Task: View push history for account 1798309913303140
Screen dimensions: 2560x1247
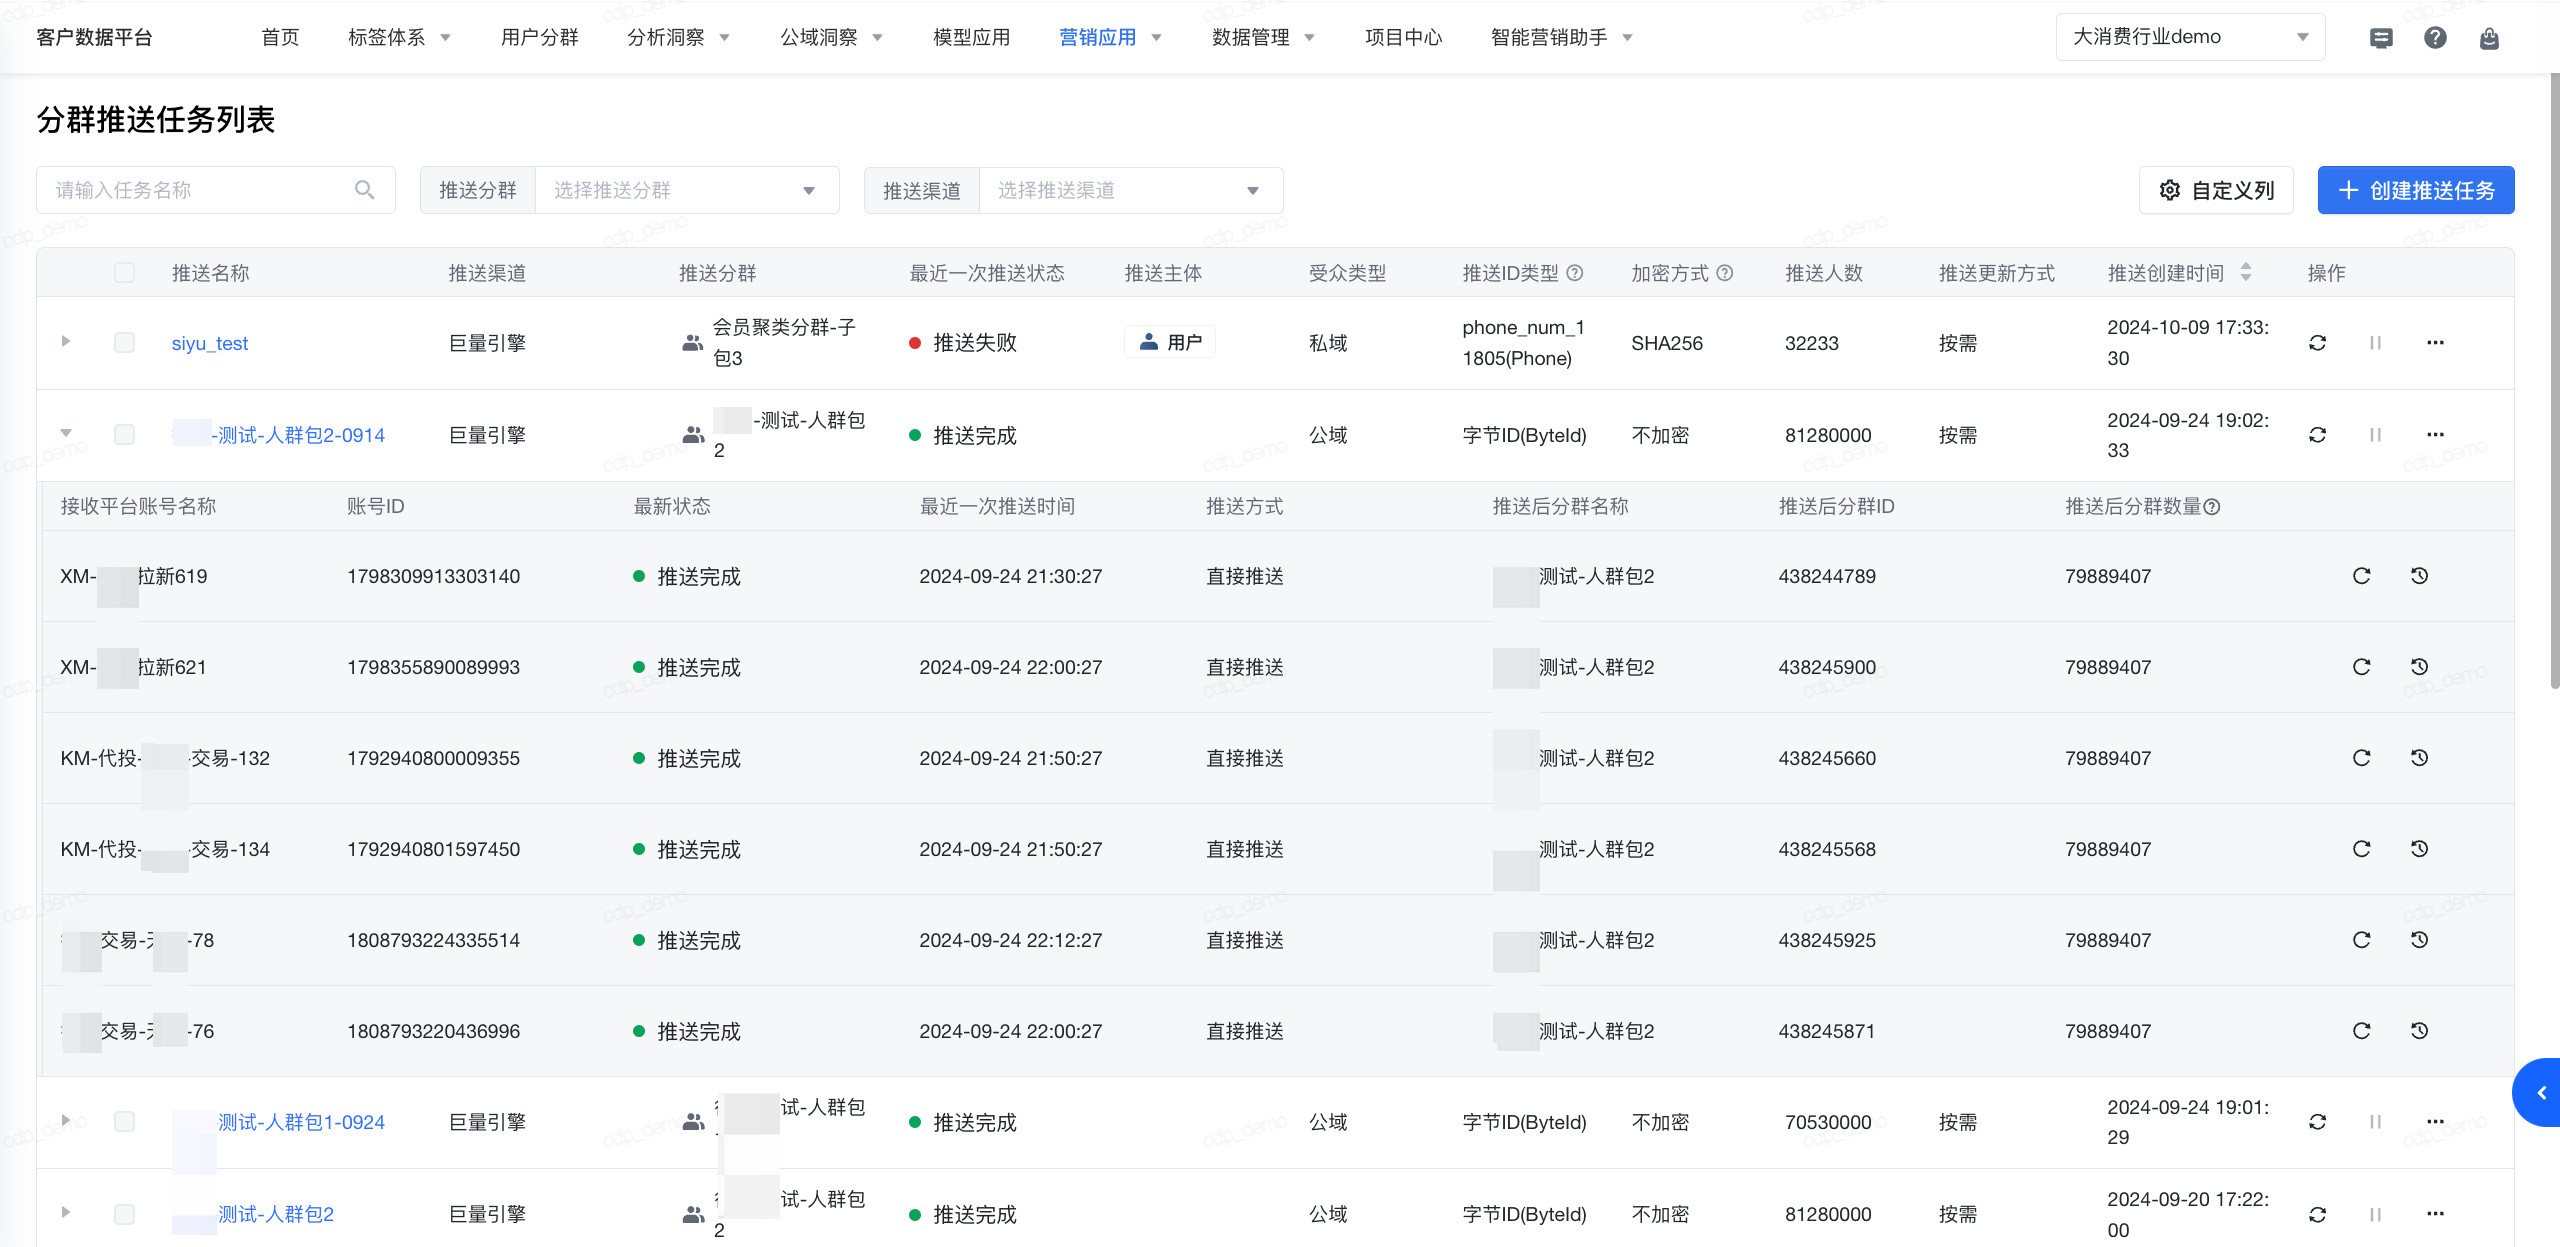Action: (x=2419, y=576)
